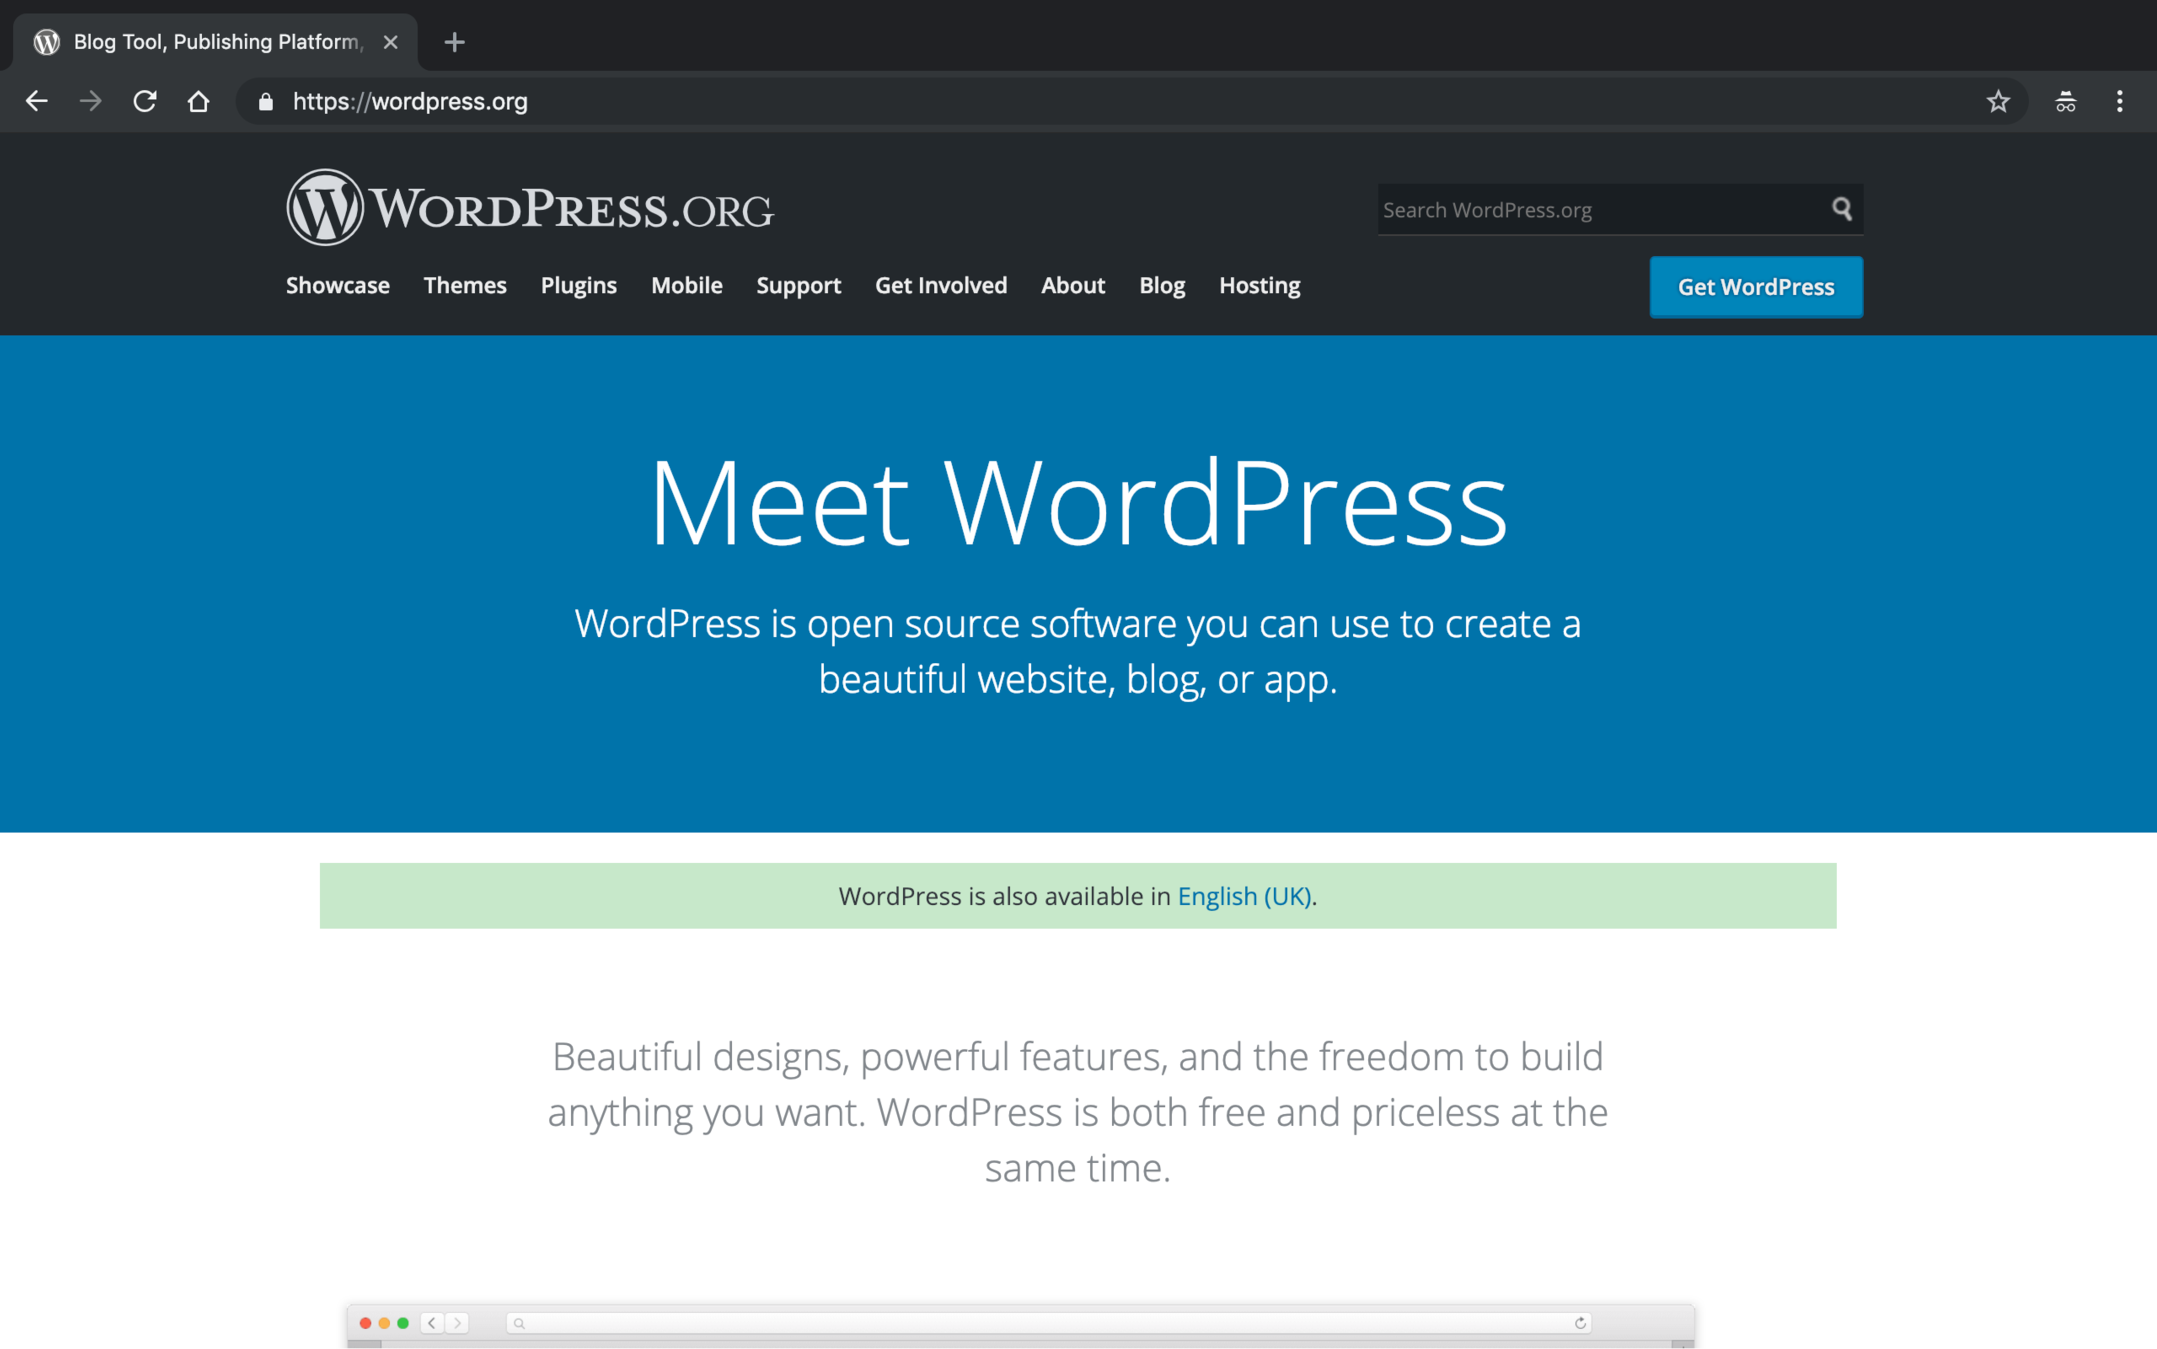Click the lock icon in the address bar

[x=265, y=101]
